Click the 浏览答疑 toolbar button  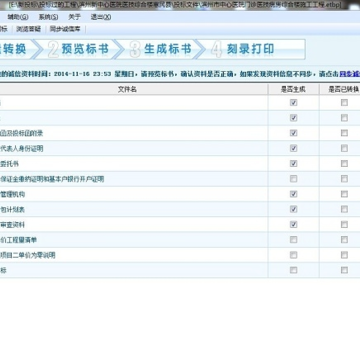28,29
